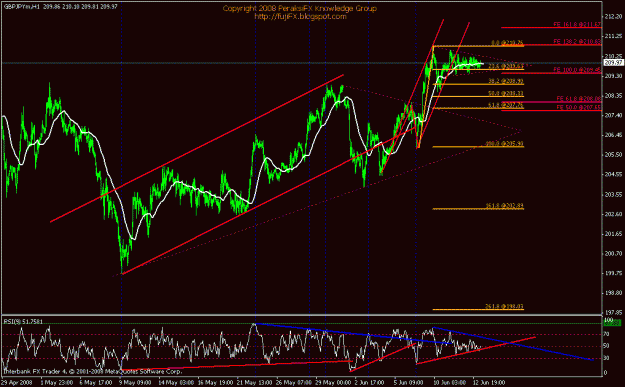Click price axis label 203.55
The width and height of the screenshot is (625, 387).
614,194
